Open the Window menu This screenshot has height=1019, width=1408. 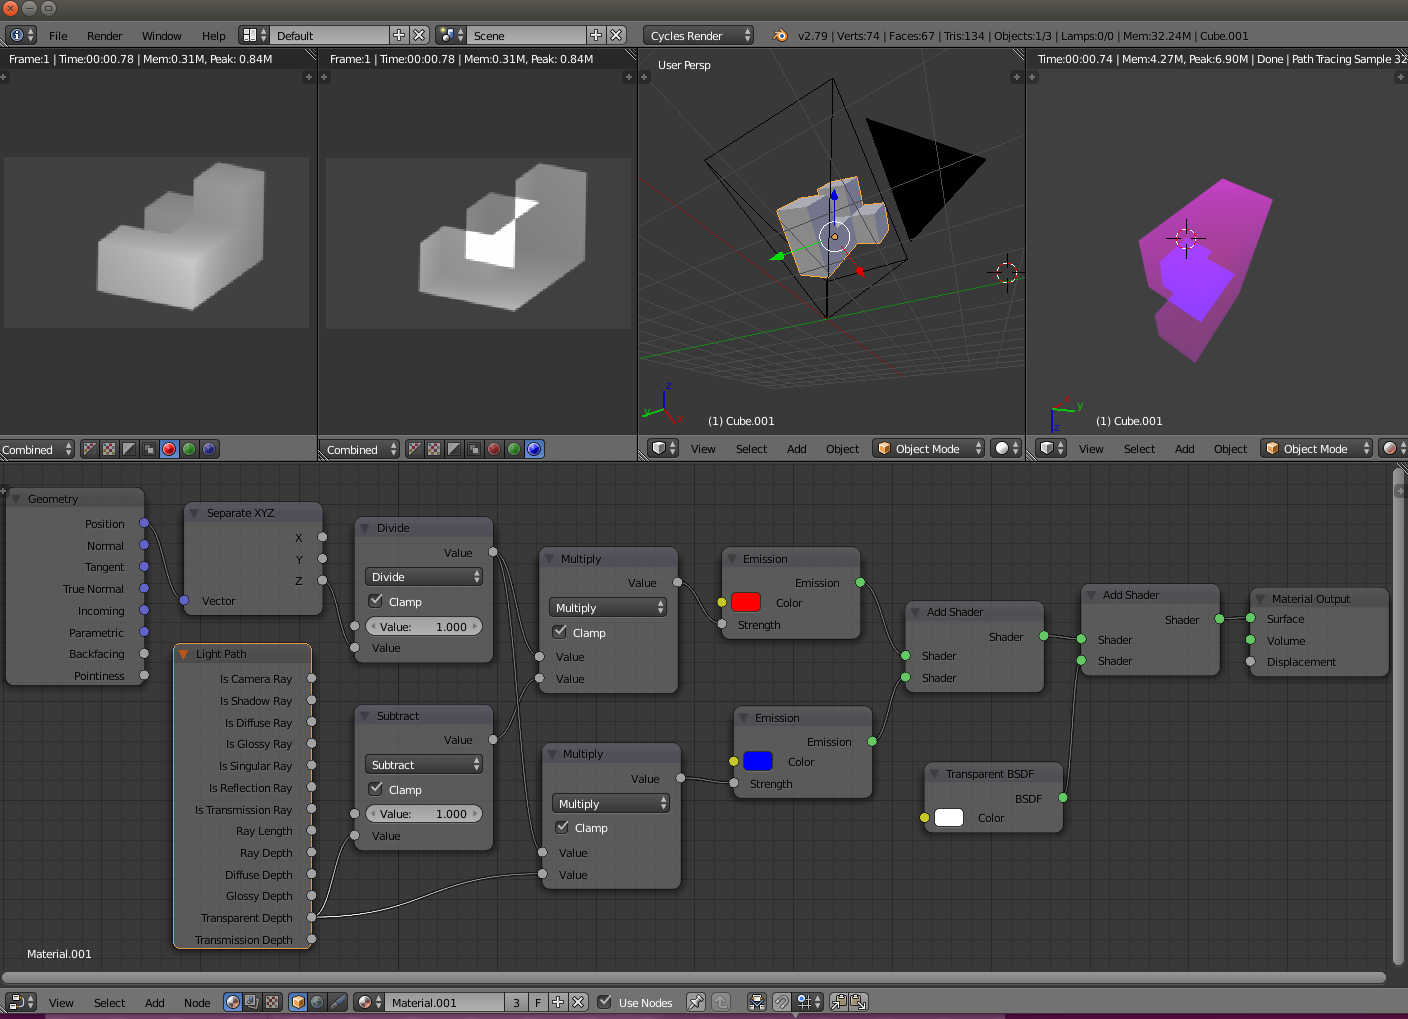pos(161,35)
